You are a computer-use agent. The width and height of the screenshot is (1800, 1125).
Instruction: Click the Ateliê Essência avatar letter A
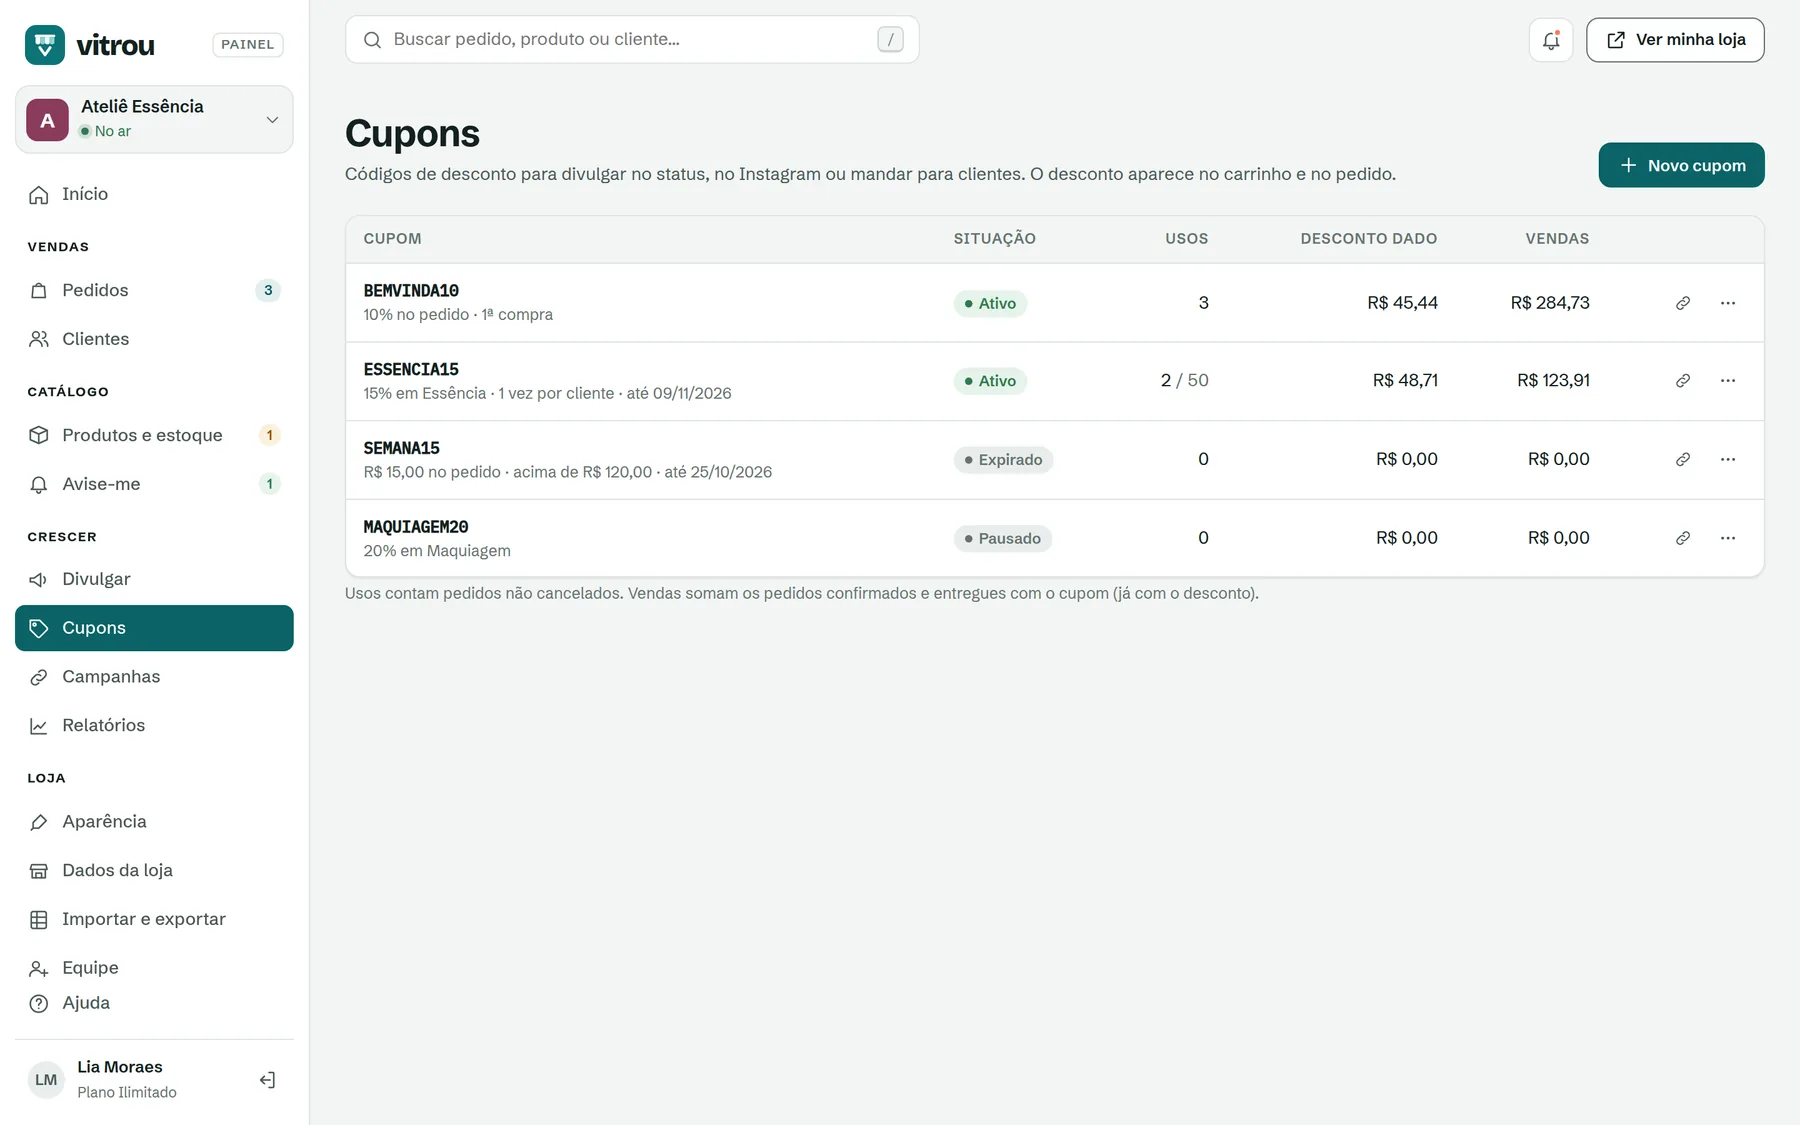(47, 120)
